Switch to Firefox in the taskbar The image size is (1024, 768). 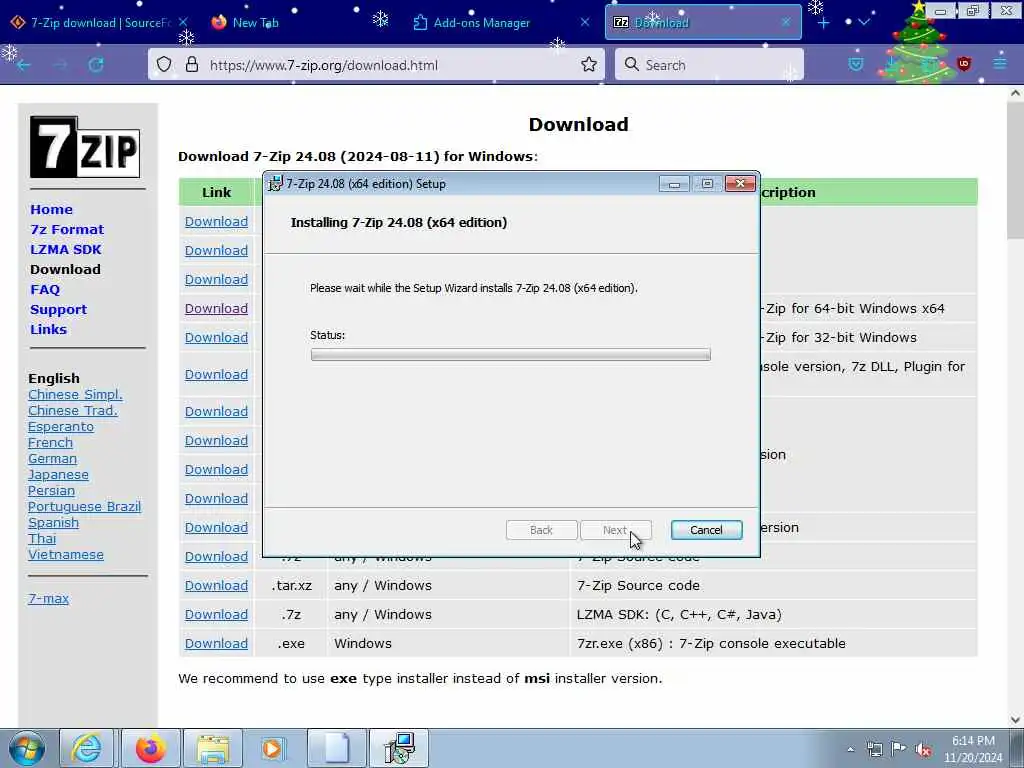[150, 748]
